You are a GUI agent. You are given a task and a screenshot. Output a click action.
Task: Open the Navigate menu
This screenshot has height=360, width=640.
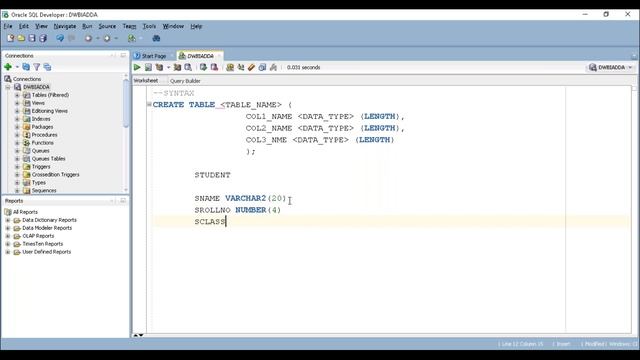[x=64, y=26]
